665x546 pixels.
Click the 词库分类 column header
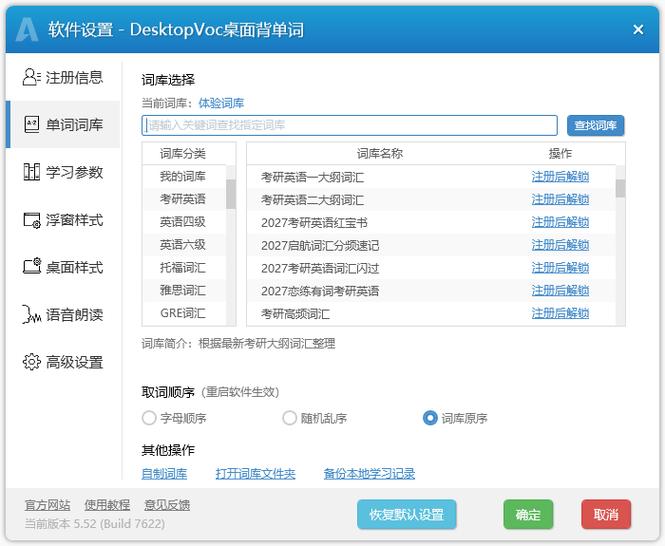click(183, 154)
